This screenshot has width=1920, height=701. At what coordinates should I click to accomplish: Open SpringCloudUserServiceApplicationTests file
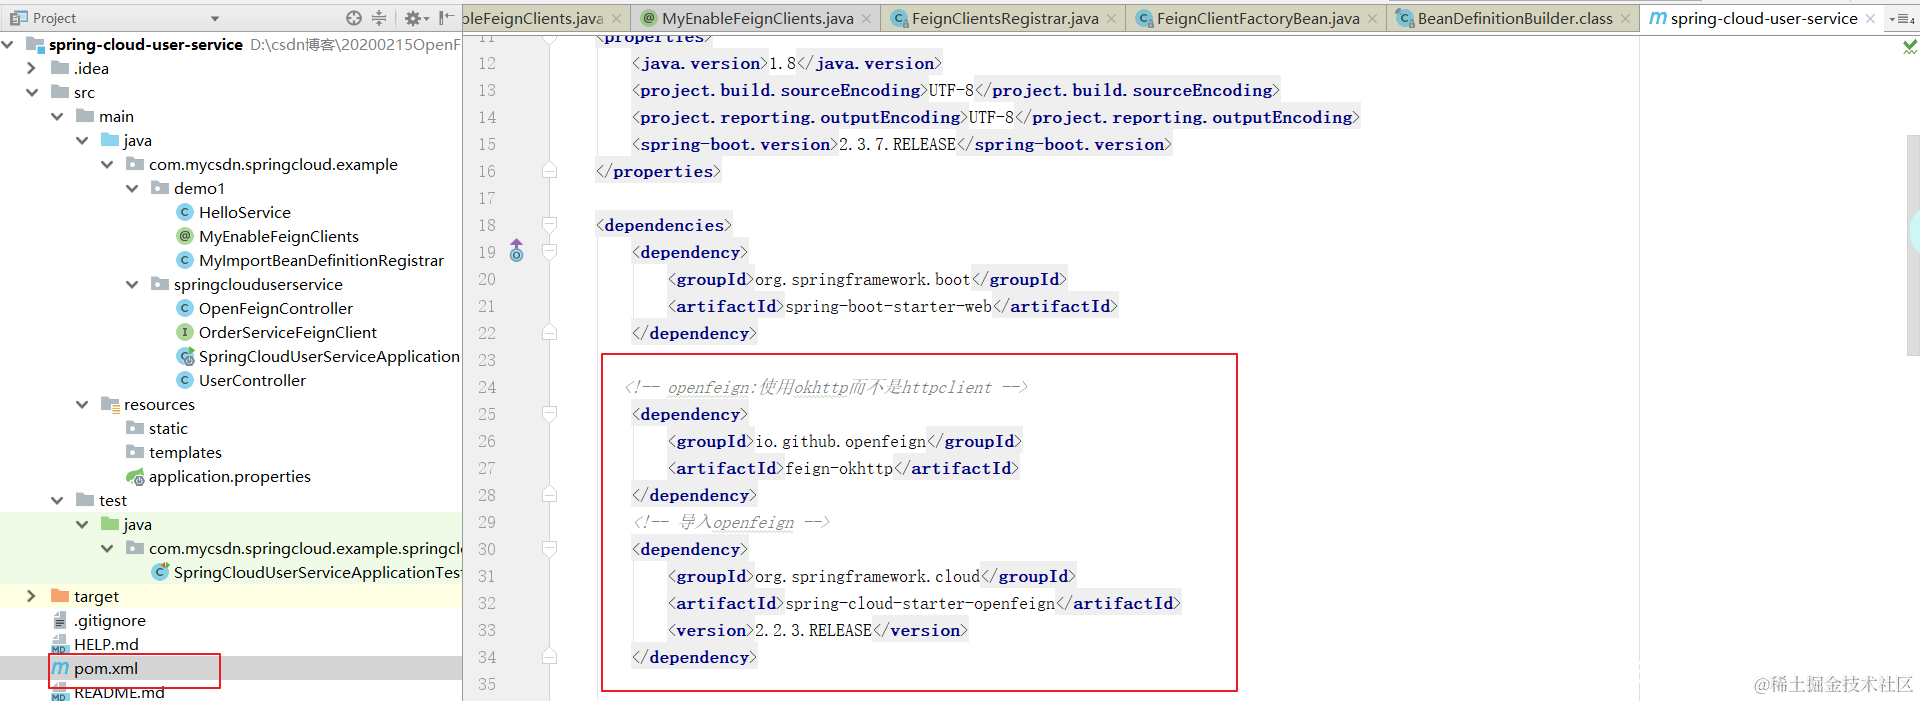[317, 572]
